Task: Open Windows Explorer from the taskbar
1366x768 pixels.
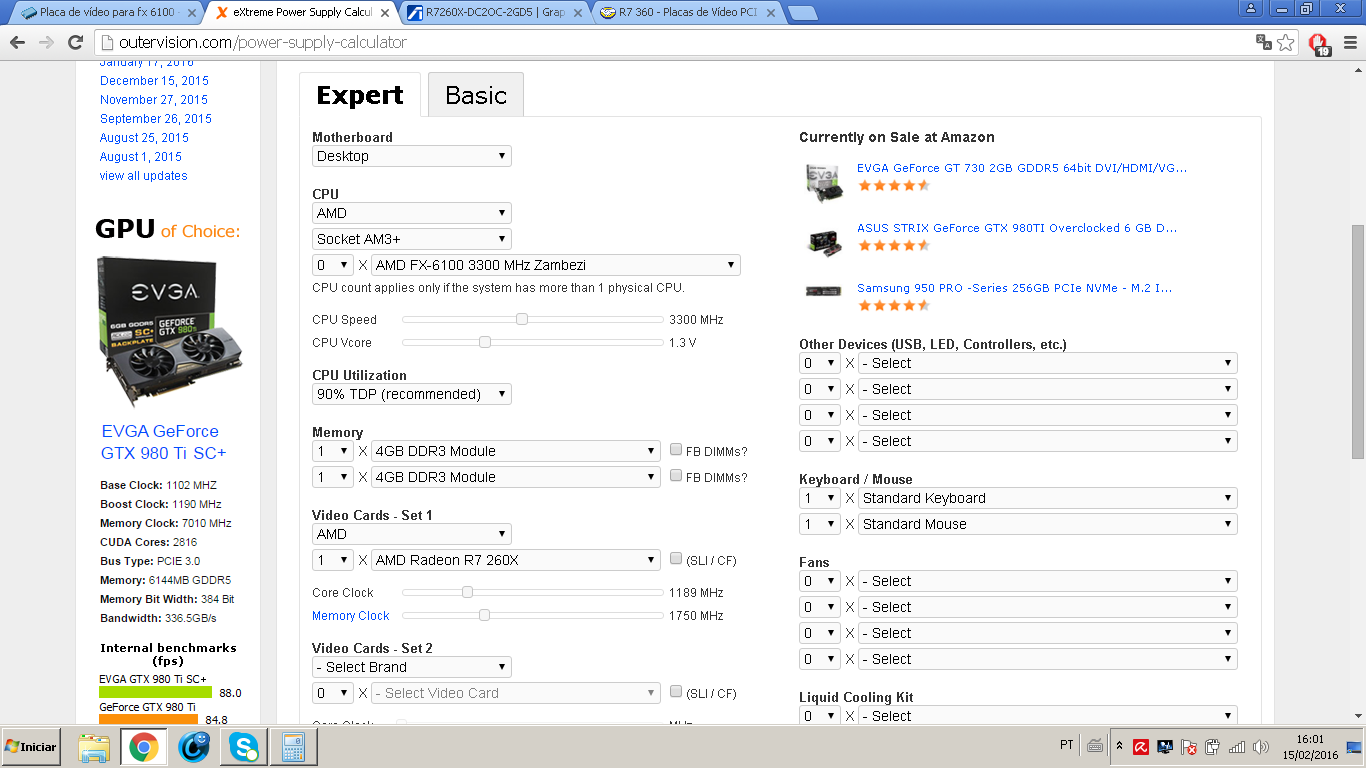Action: [x=93, y=747]
